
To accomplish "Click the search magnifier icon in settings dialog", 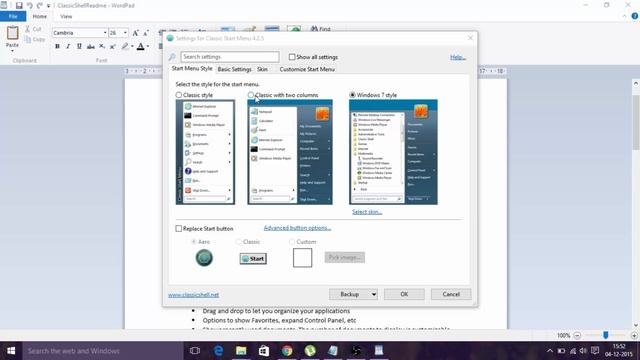I will click(172, 57).
